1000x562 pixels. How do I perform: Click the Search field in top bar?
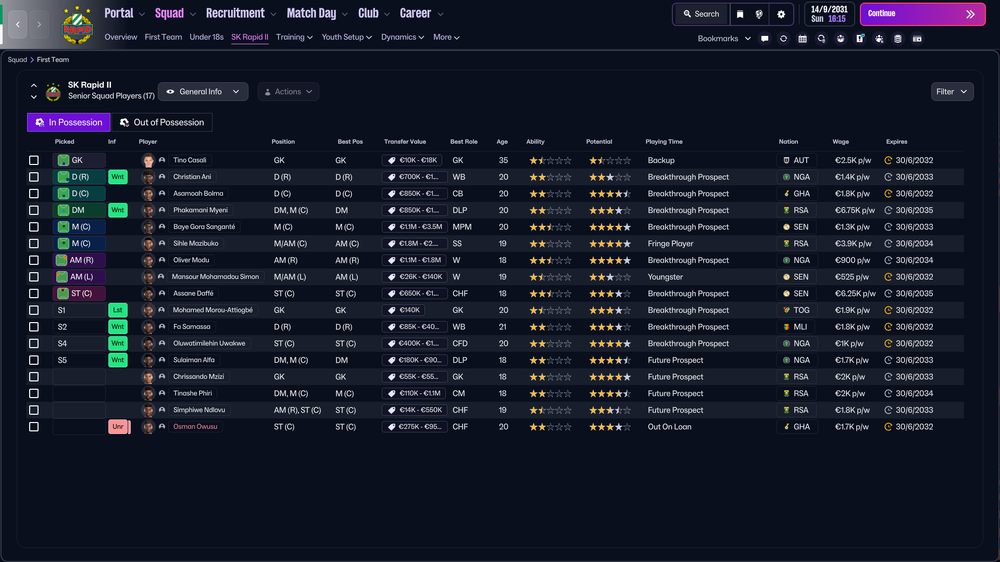[x=701, y=14]
